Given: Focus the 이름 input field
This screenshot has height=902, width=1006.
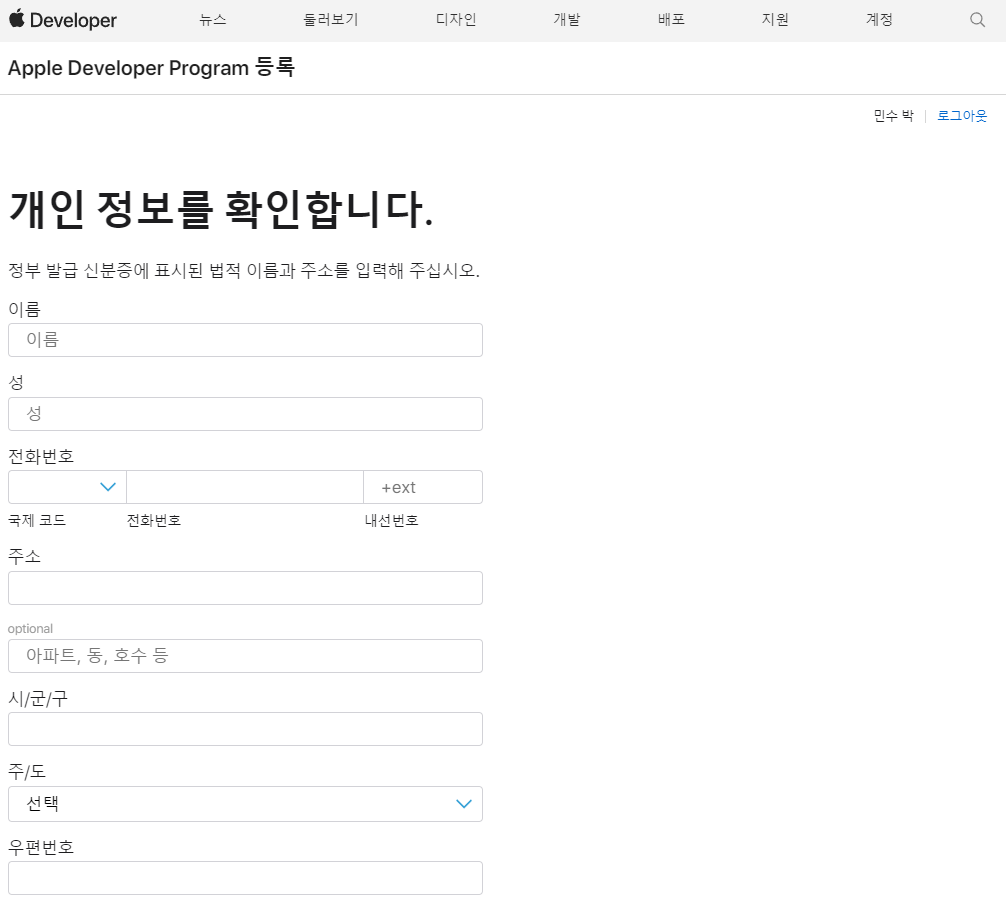Looking at the screenshot, I should click(x=245, y=340).
